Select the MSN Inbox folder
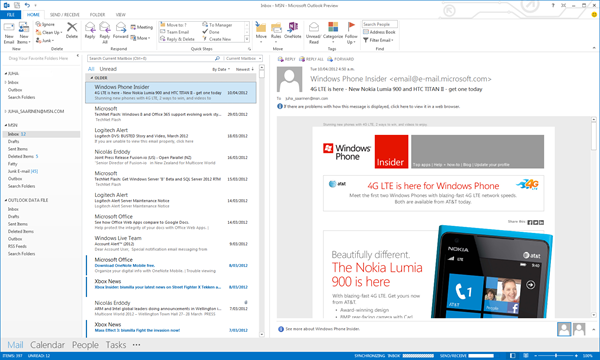The width and height of the screenshot is (600, 360). (41, 134)
